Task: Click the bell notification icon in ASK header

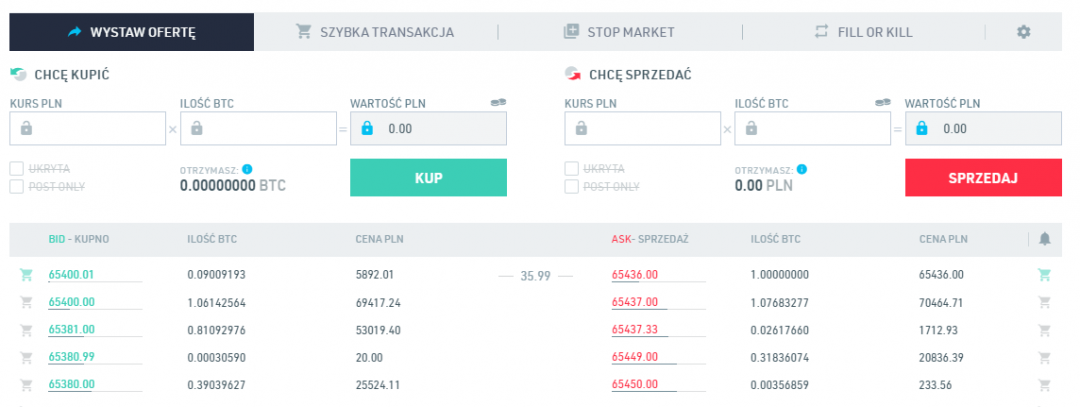Action: click(x=1045, y=239)
